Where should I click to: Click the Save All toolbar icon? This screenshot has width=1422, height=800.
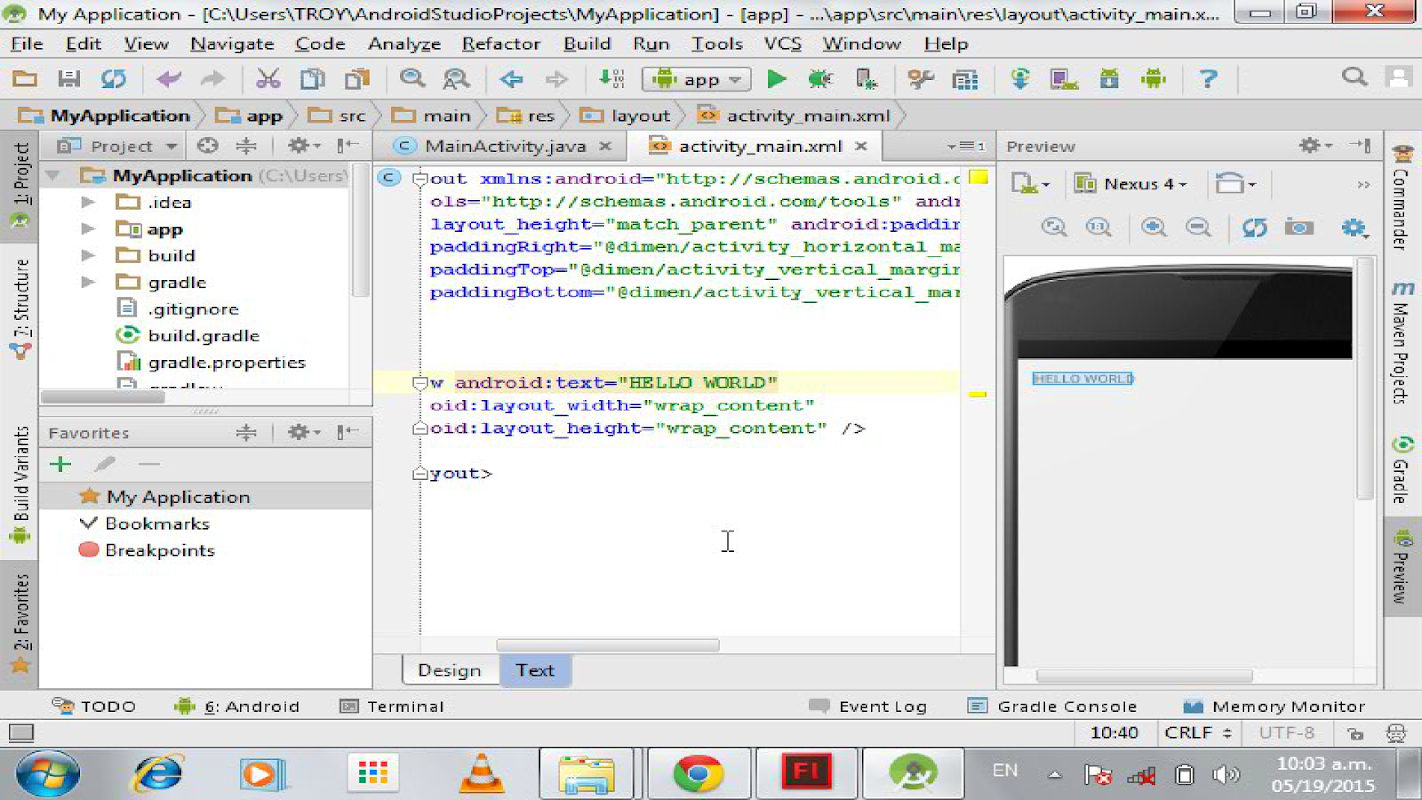(x=69, y=79)
